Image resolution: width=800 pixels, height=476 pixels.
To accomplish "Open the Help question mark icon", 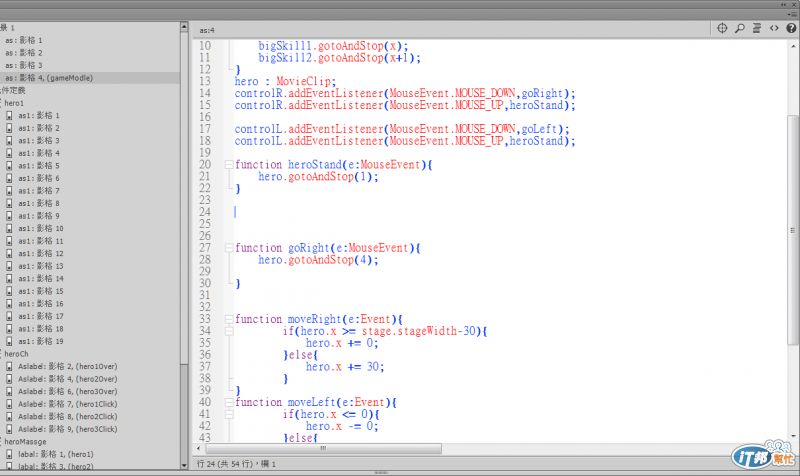I will tap(791, 28).
